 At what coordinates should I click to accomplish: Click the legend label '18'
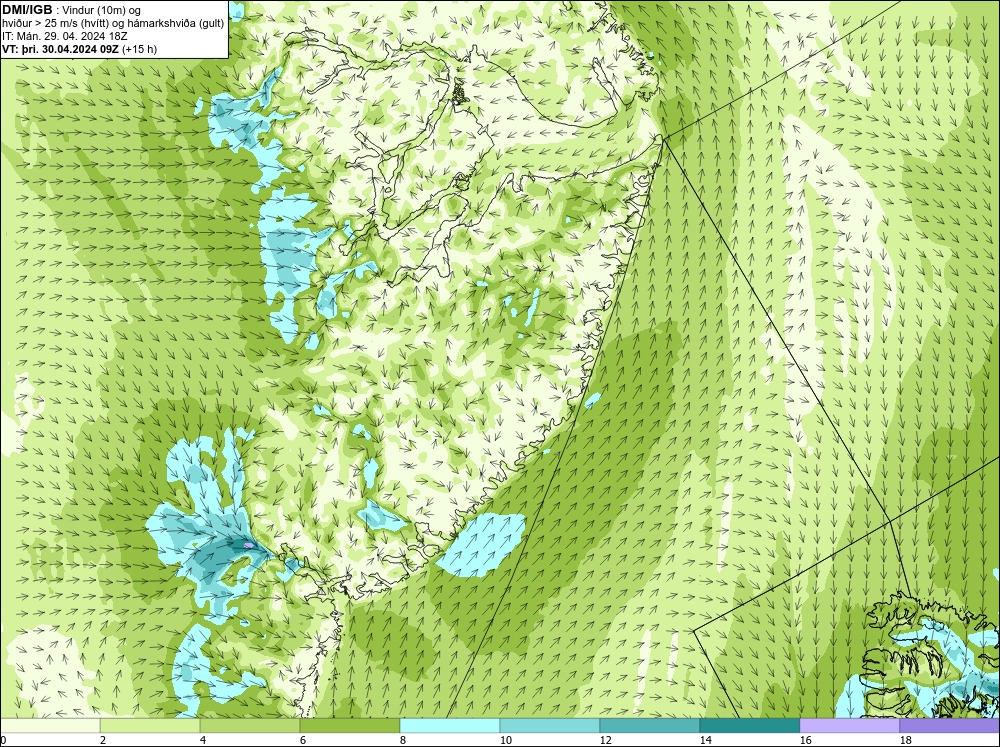[x=905, y=740]
